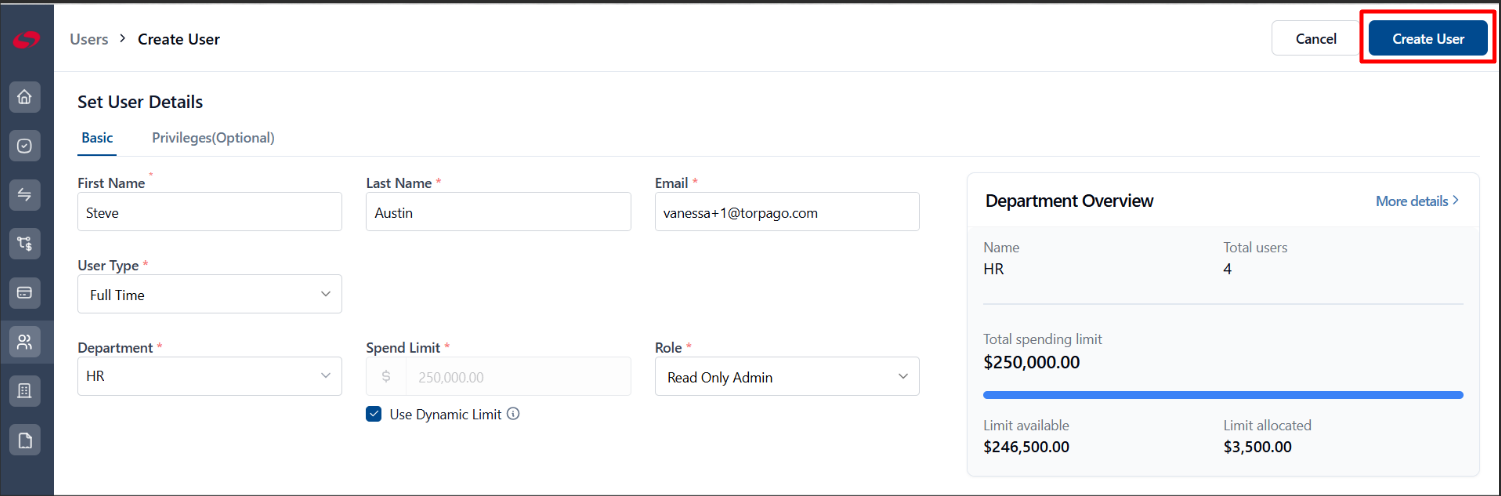Uncheck the Use Dynamic Limit checkbox
1501x496 pixels.
click(x=374, y=414)
